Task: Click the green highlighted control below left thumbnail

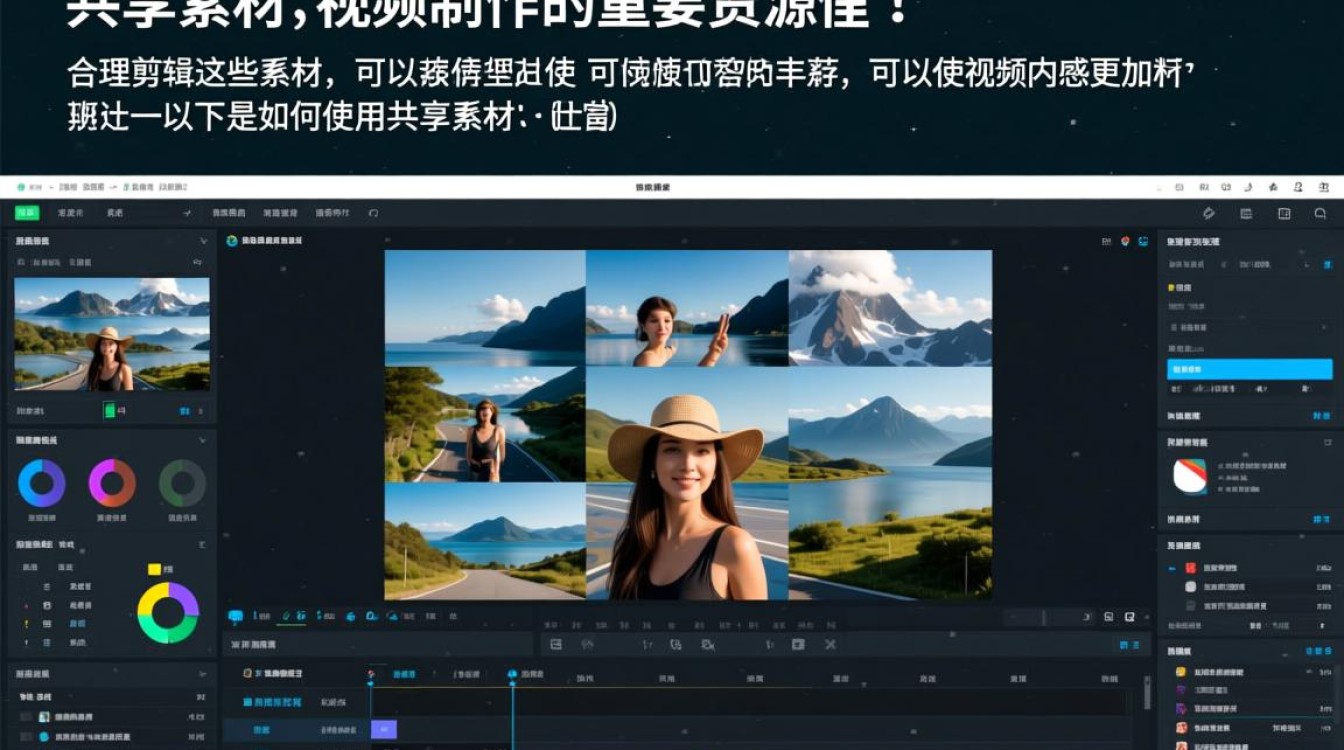Action: 109,410
